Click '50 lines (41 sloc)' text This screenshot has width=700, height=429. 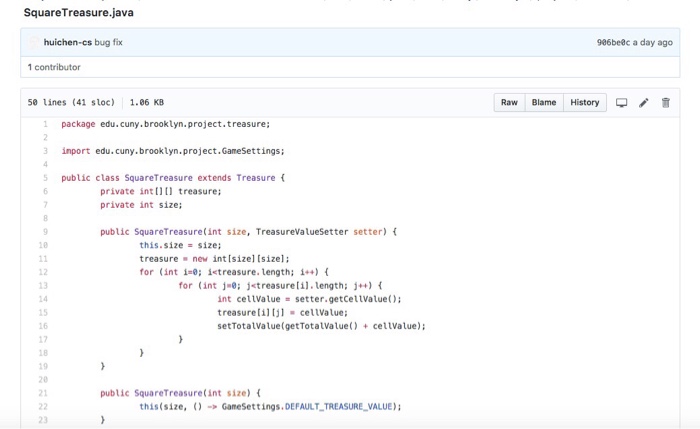(71, 102)
